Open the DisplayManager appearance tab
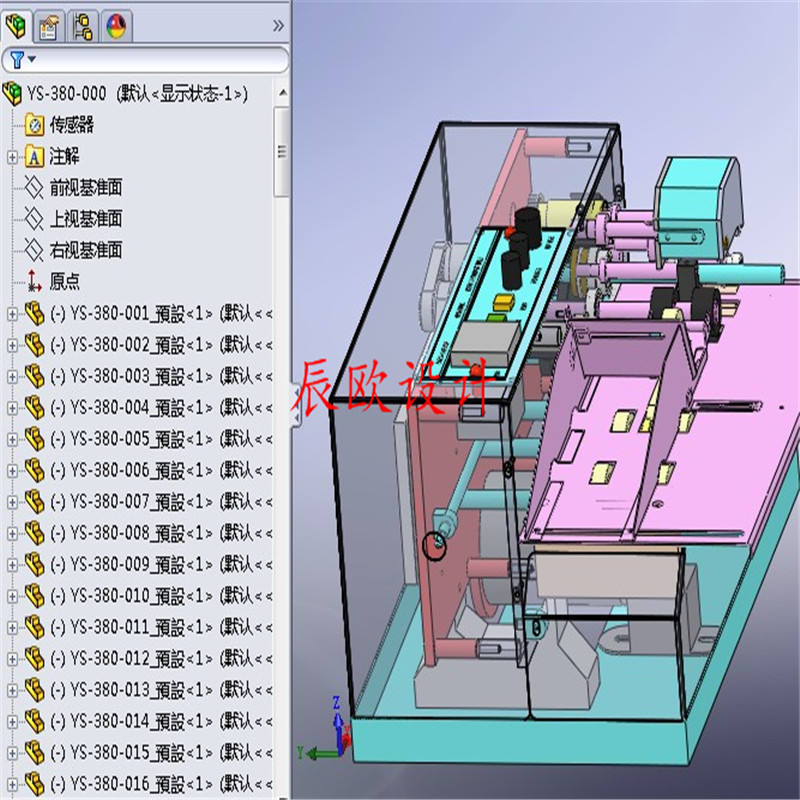The height and width of the screenshot is (800, 800). point(116,27)
